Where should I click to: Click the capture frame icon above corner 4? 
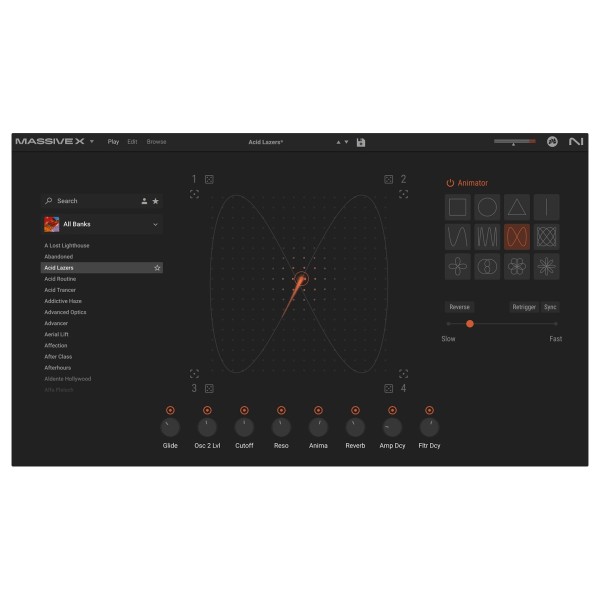(x=403, y=373)
